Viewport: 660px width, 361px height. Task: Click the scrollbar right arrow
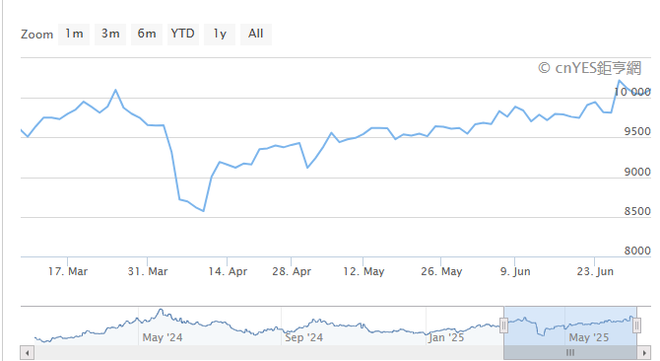tap(644, 353)
